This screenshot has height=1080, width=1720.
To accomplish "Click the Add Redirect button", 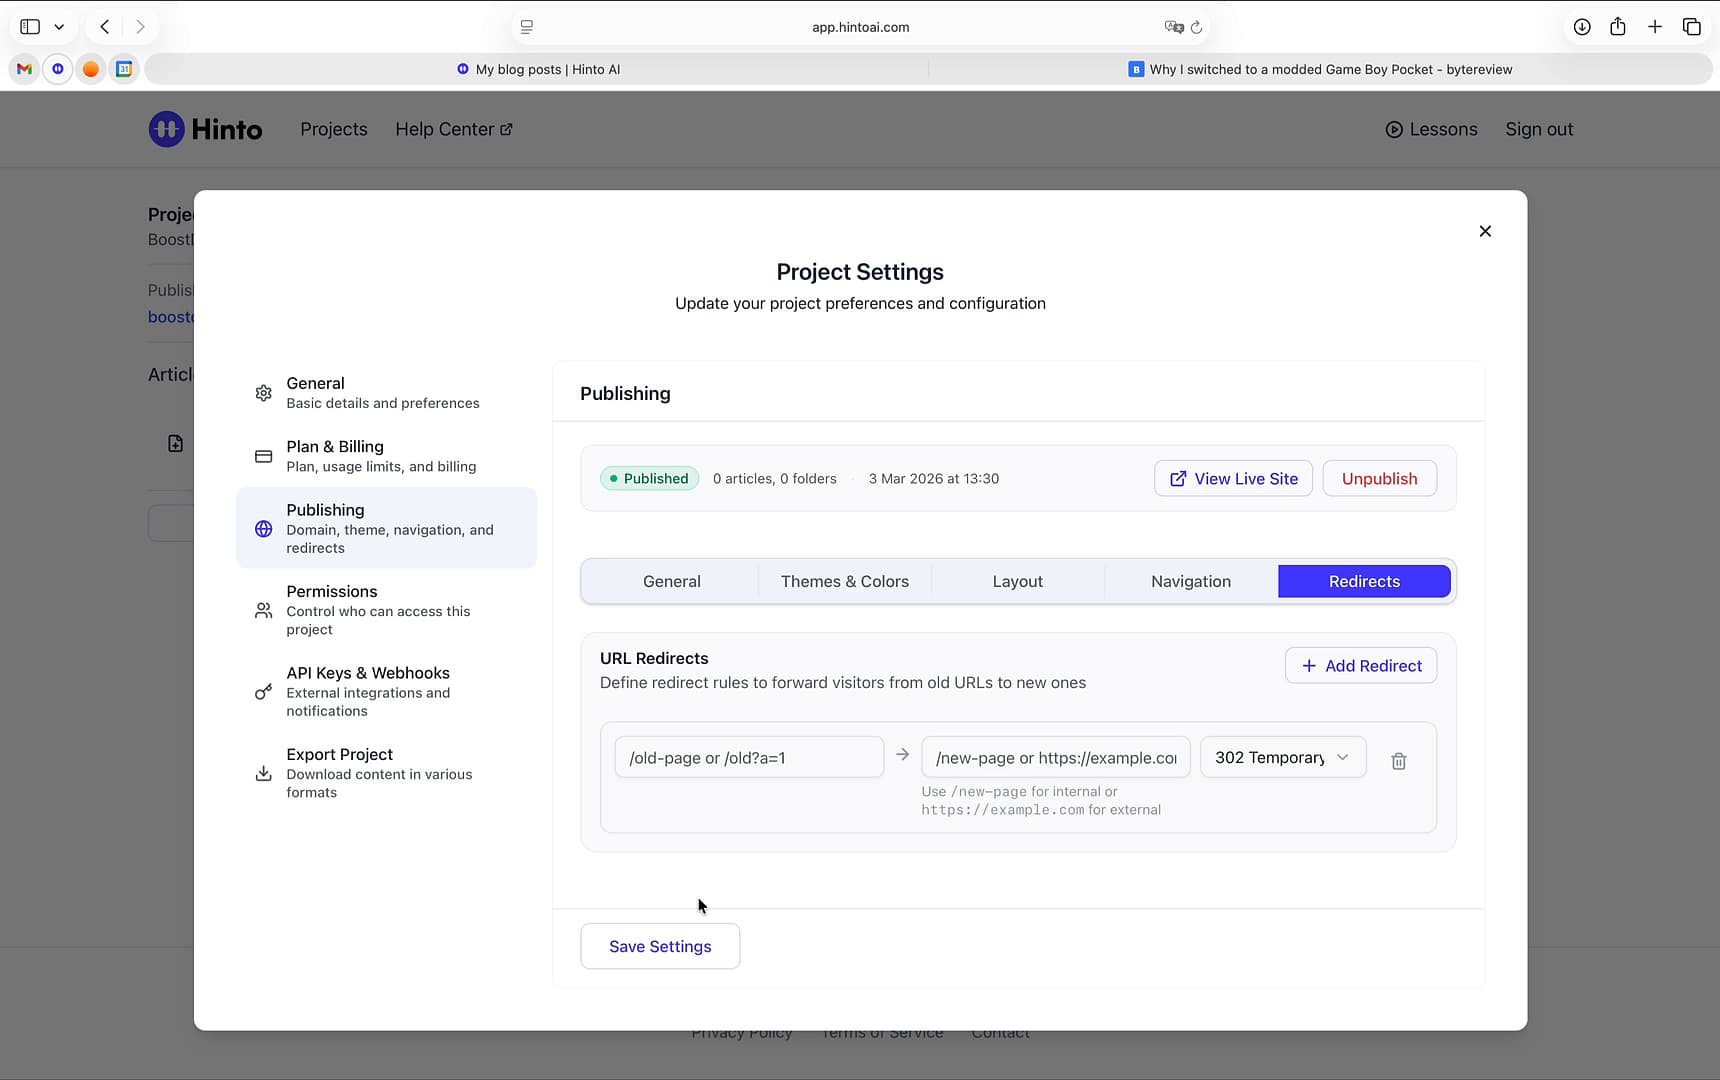I will point(1361,666).
